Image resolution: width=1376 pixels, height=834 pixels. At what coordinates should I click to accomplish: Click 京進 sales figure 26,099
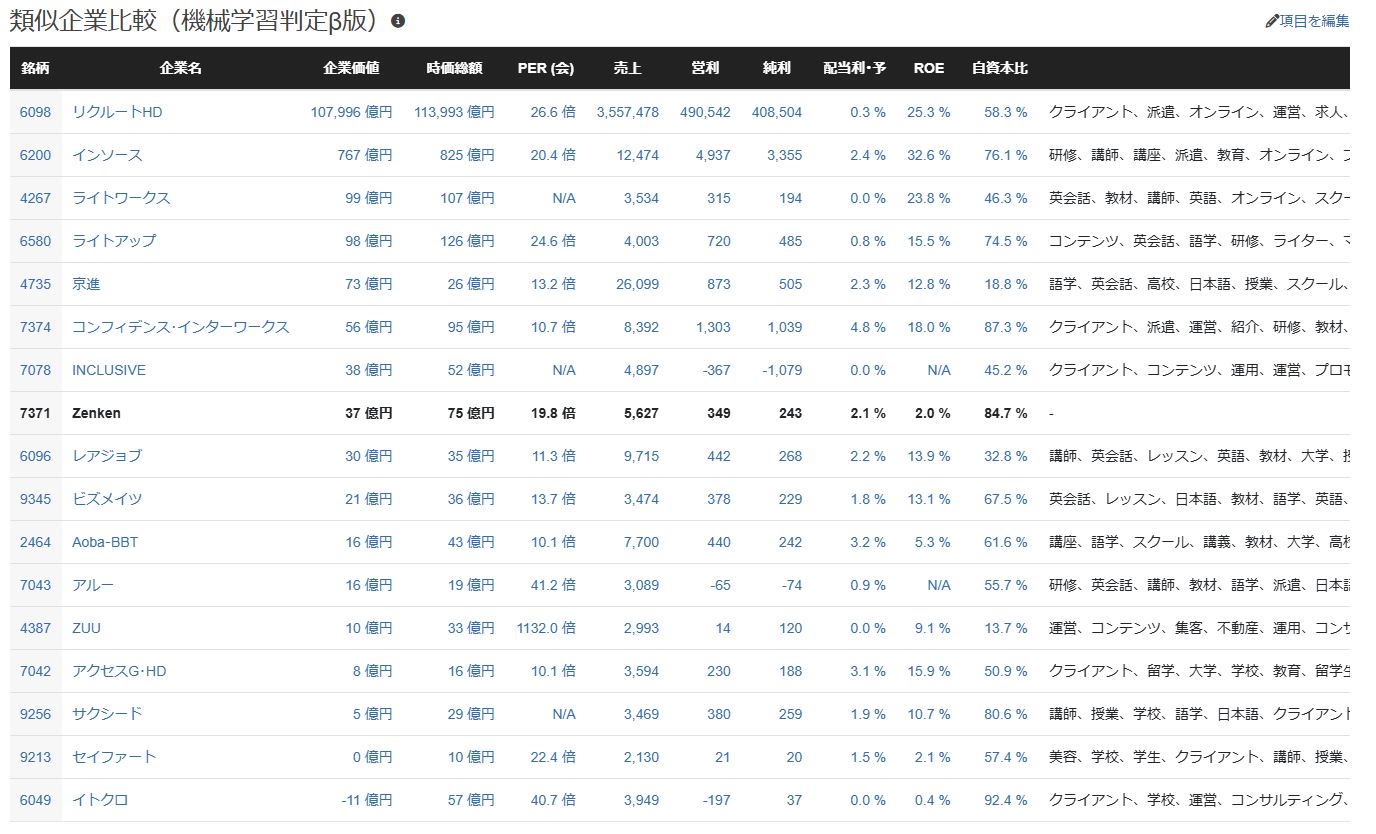pyautogui.click(x=638, y=284)
